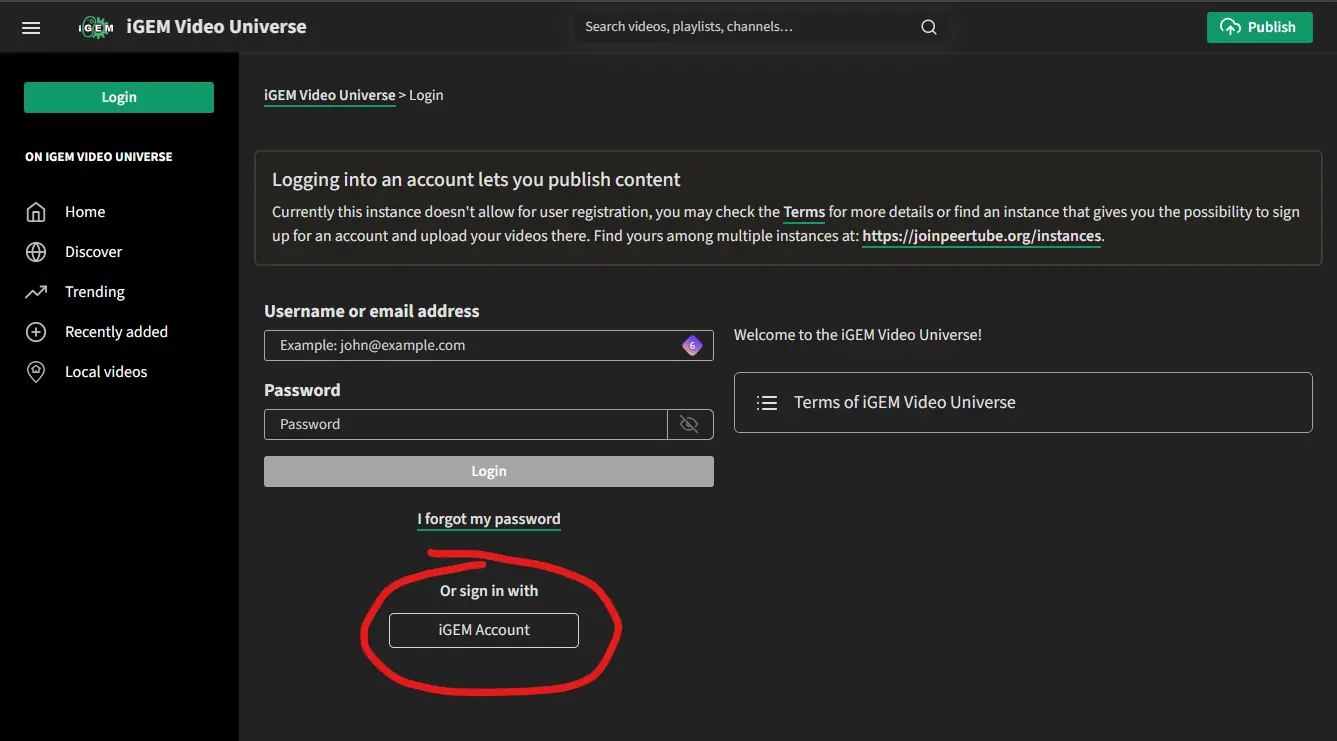Select Local videos in sidebar
This screenshot has width=1337, height=741.
pos(106,372)
